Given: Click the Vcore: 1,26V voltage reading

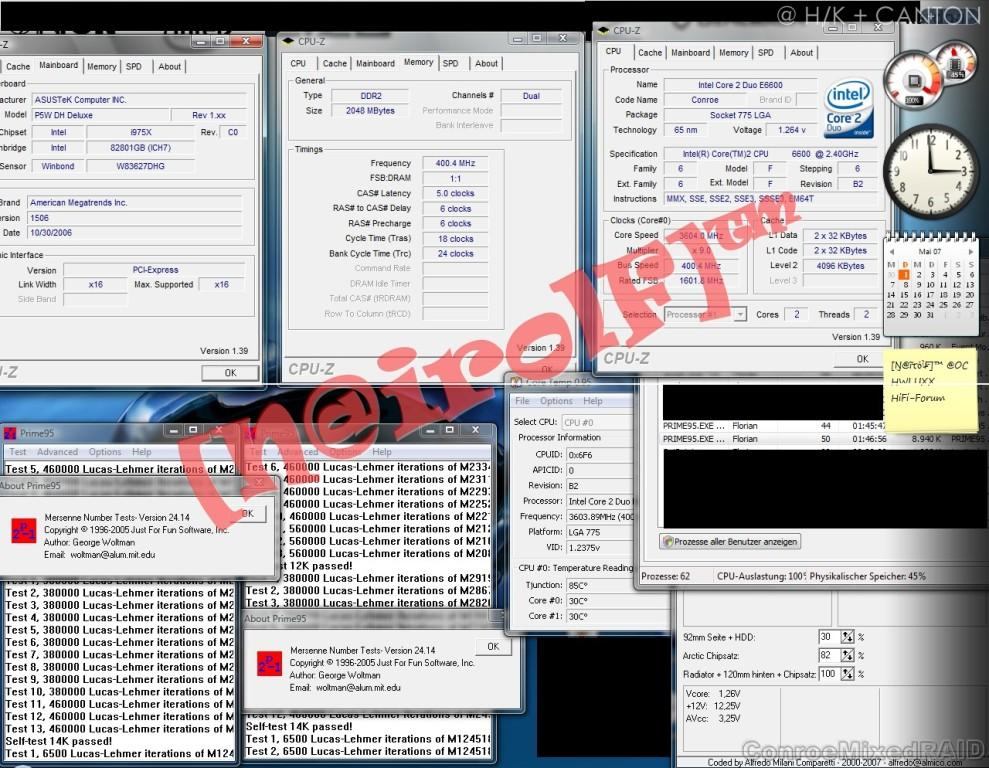Looking at the screenshot, I should (713, 694).
